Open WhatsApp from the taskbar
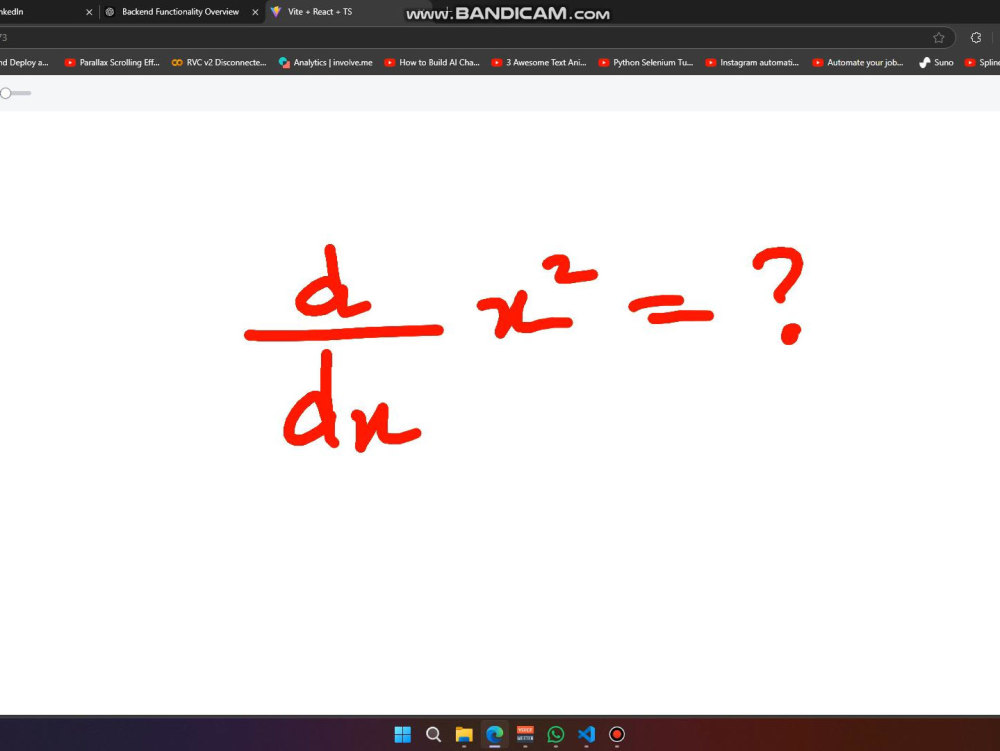The image size is (1000, 751). click(x=555, y=734)
